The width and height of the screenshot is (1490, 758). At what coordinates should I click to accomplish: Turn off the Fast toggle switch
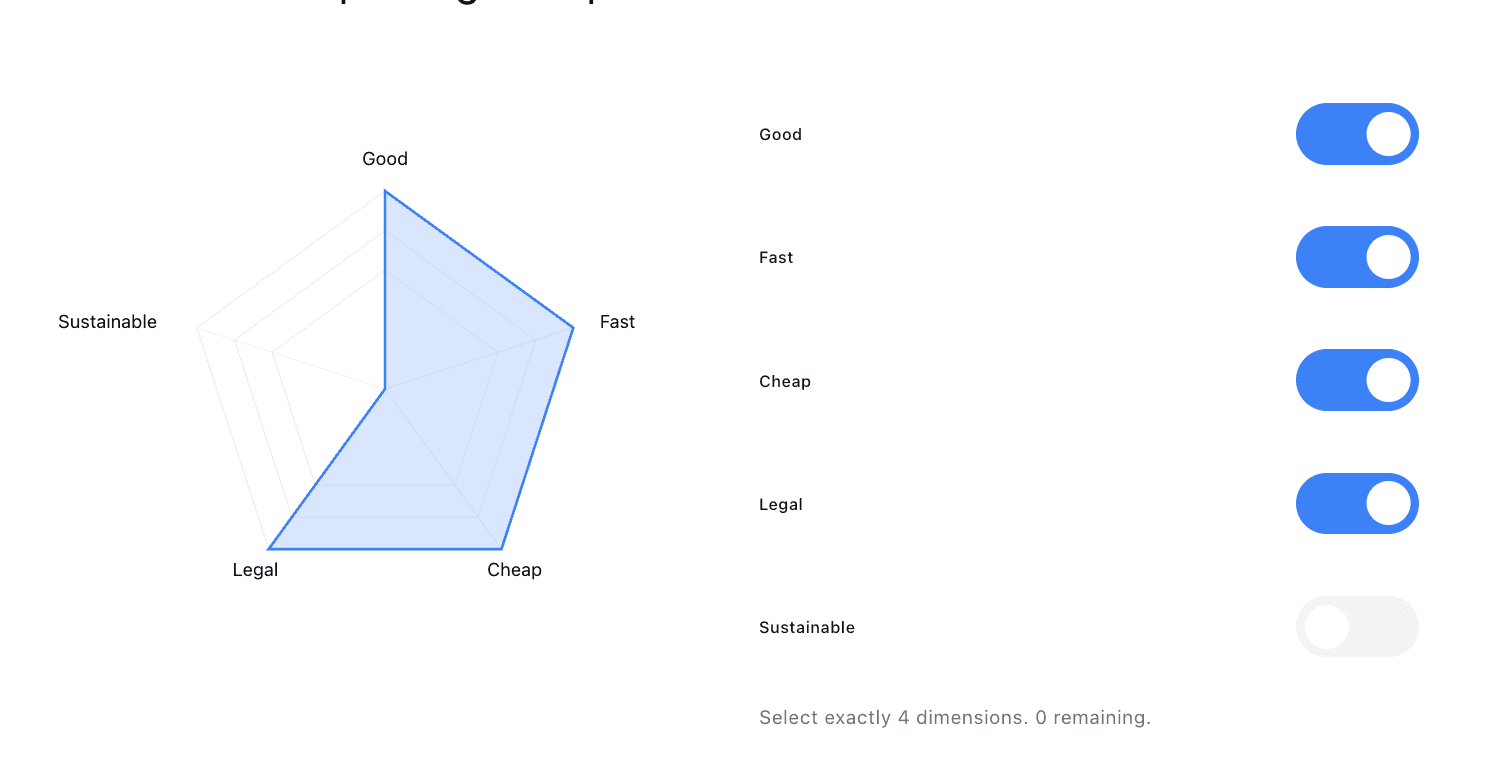click(x=1357, y=257)
